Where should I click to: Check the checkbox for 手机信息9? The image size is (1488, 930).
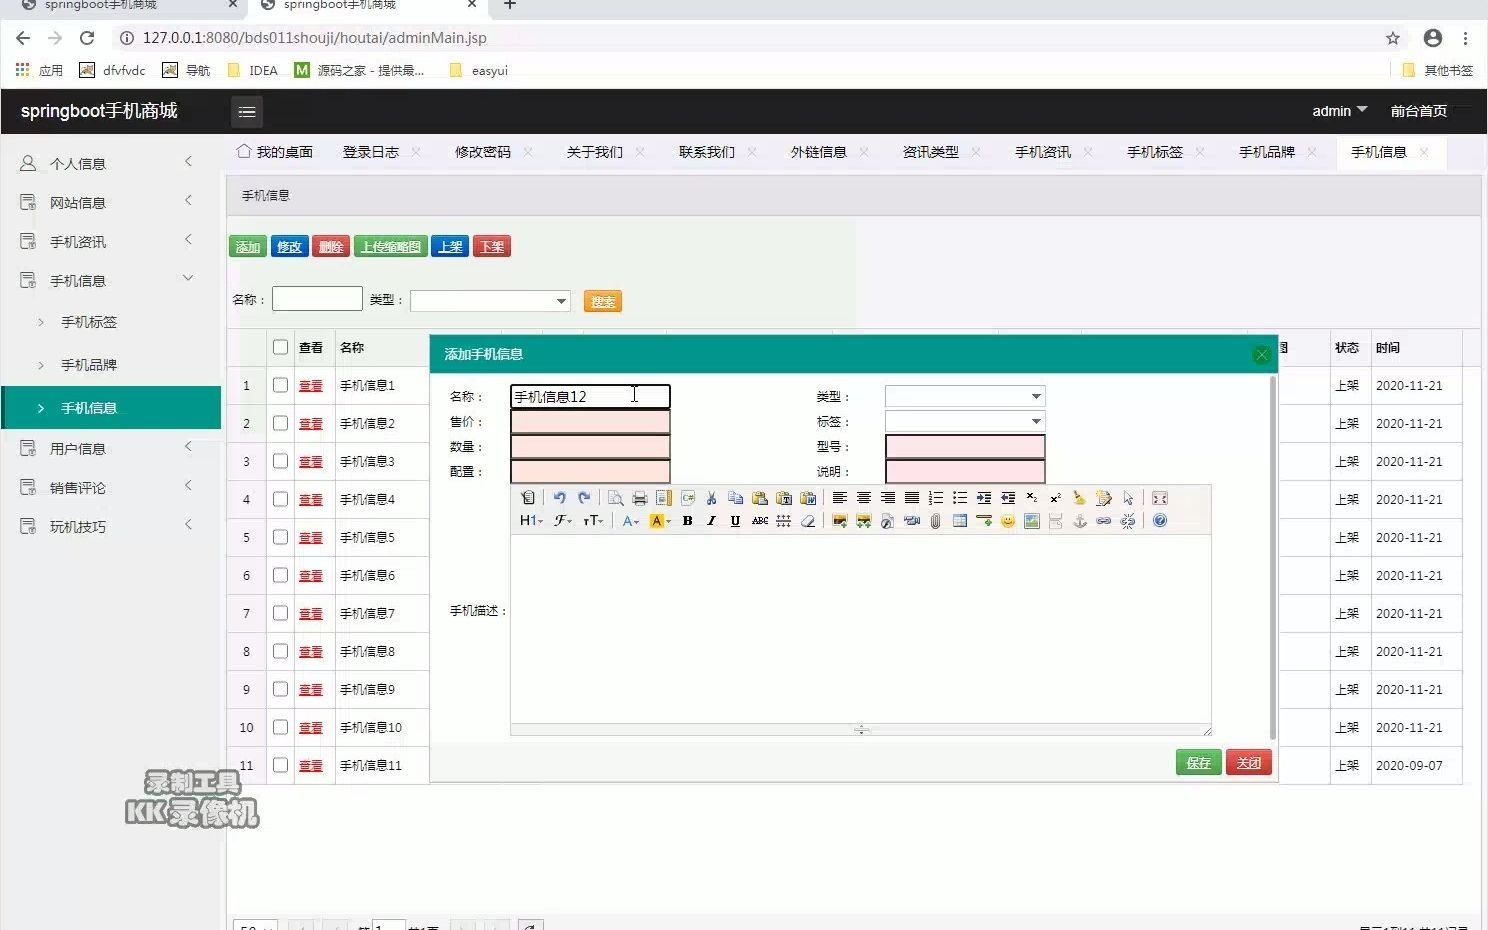point(280,689)
